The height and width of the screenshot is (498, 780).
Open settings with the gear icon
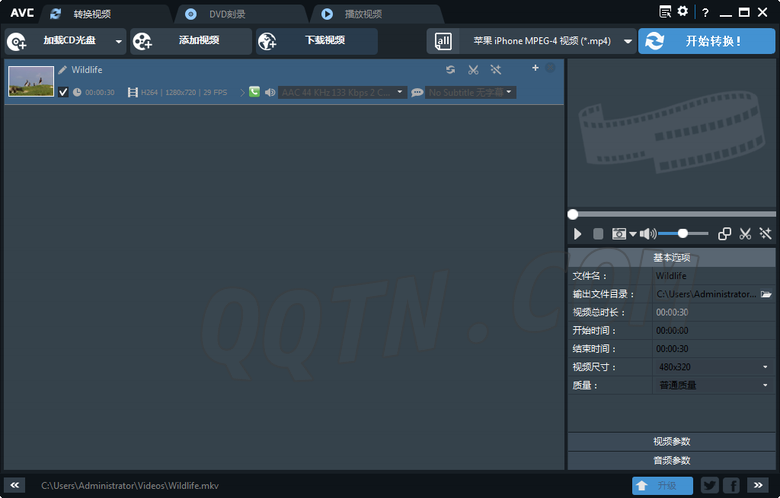point(683,12)
